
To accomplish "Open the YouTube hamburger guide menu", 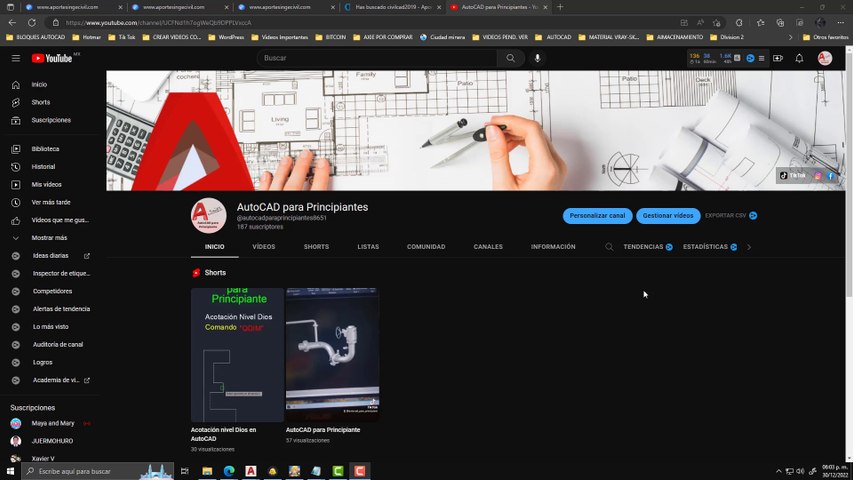I will pos(16,58).
